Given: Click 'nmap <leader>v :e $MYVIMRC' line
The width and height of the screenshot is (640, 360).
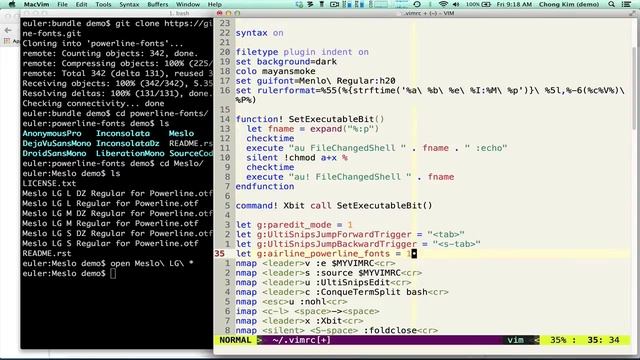Looking at the screenshot, I should tap(315, 263).
